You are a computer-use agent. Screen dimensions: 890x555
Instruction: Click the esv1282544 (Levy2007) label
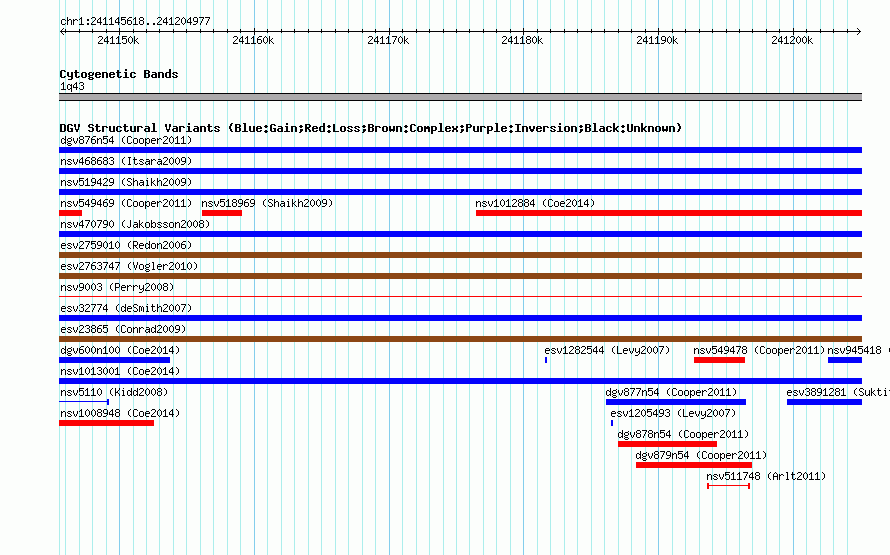[x=607, y=350]
